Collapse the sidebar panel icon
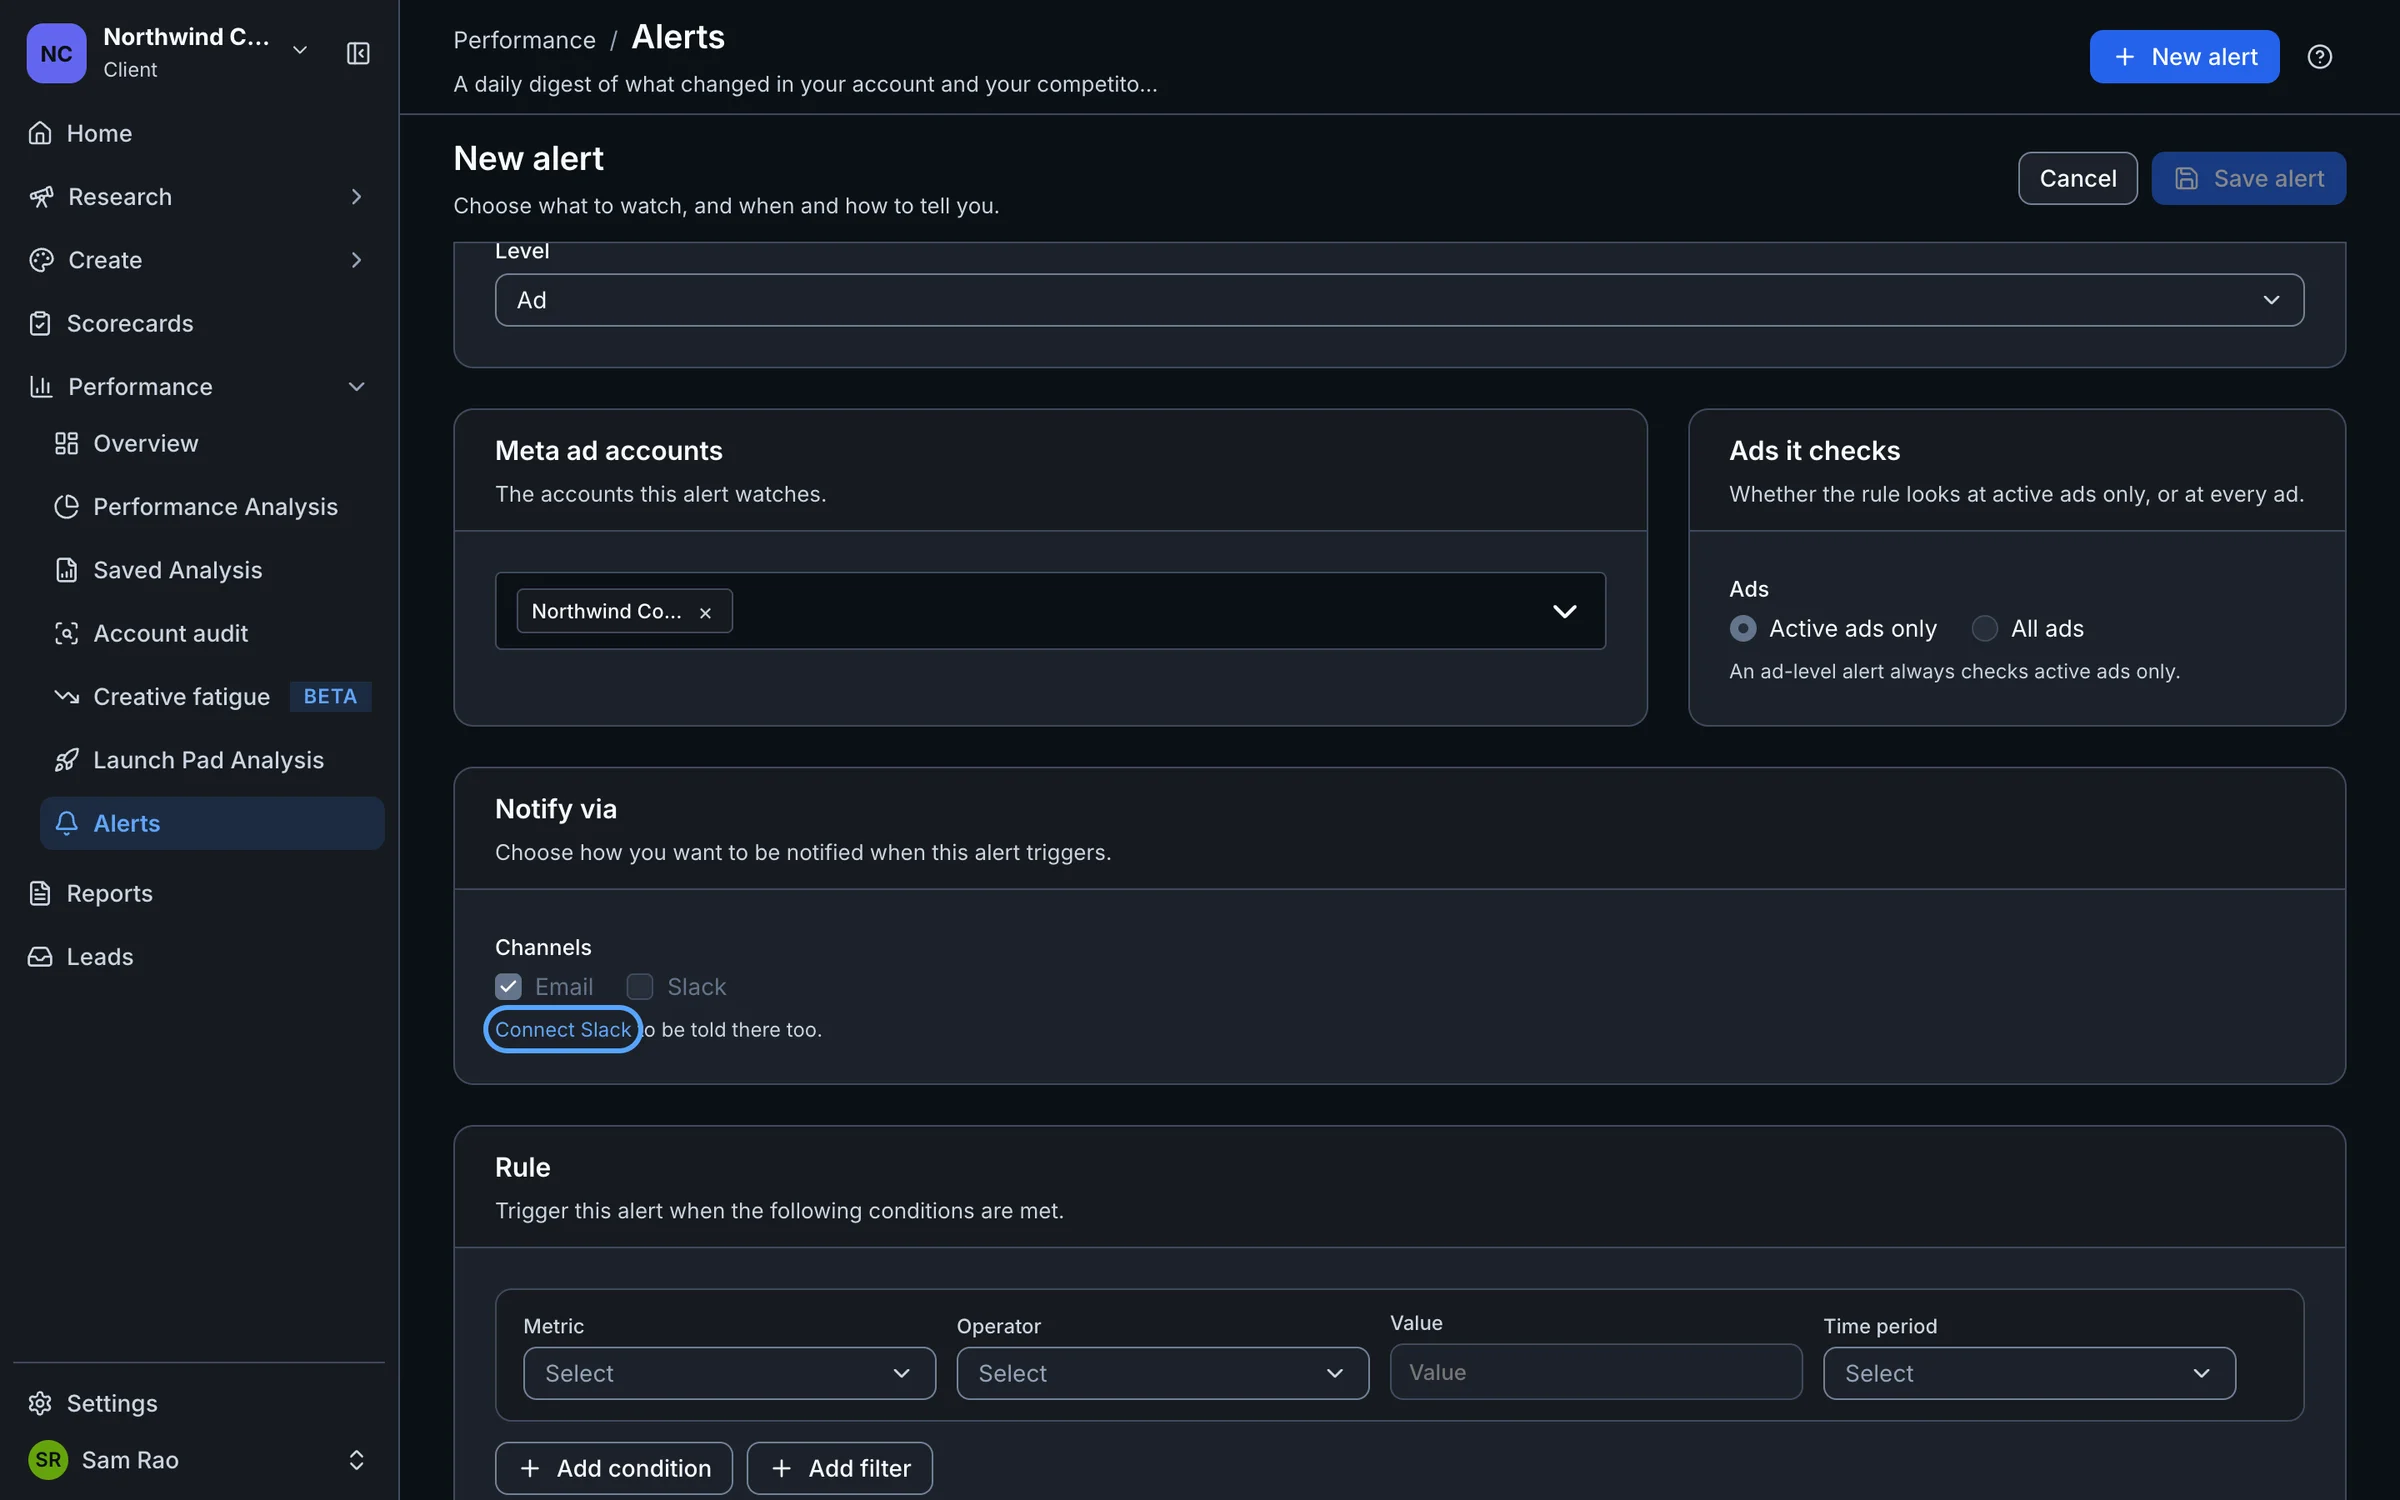 tap(358, 53)
